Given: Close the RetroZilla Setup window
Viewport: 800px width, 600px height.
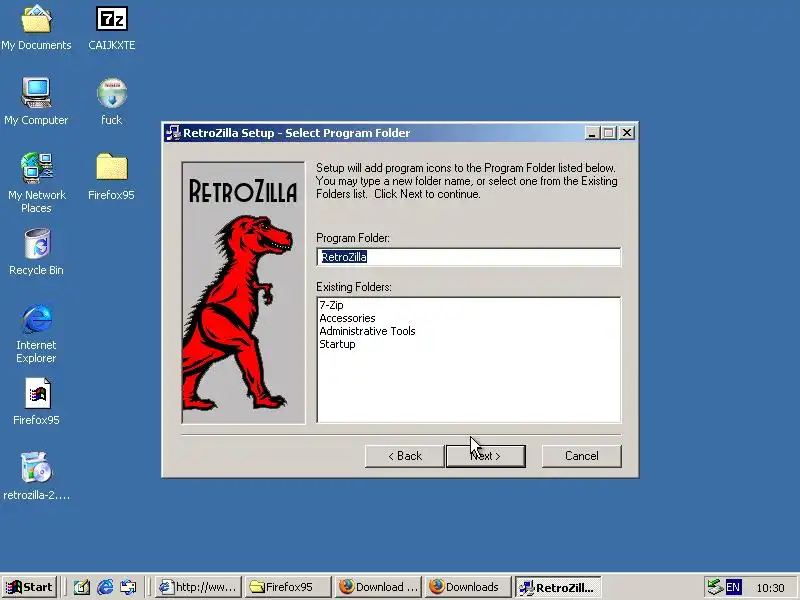Looking at the screenshot, I should click(x=627, y=133).
